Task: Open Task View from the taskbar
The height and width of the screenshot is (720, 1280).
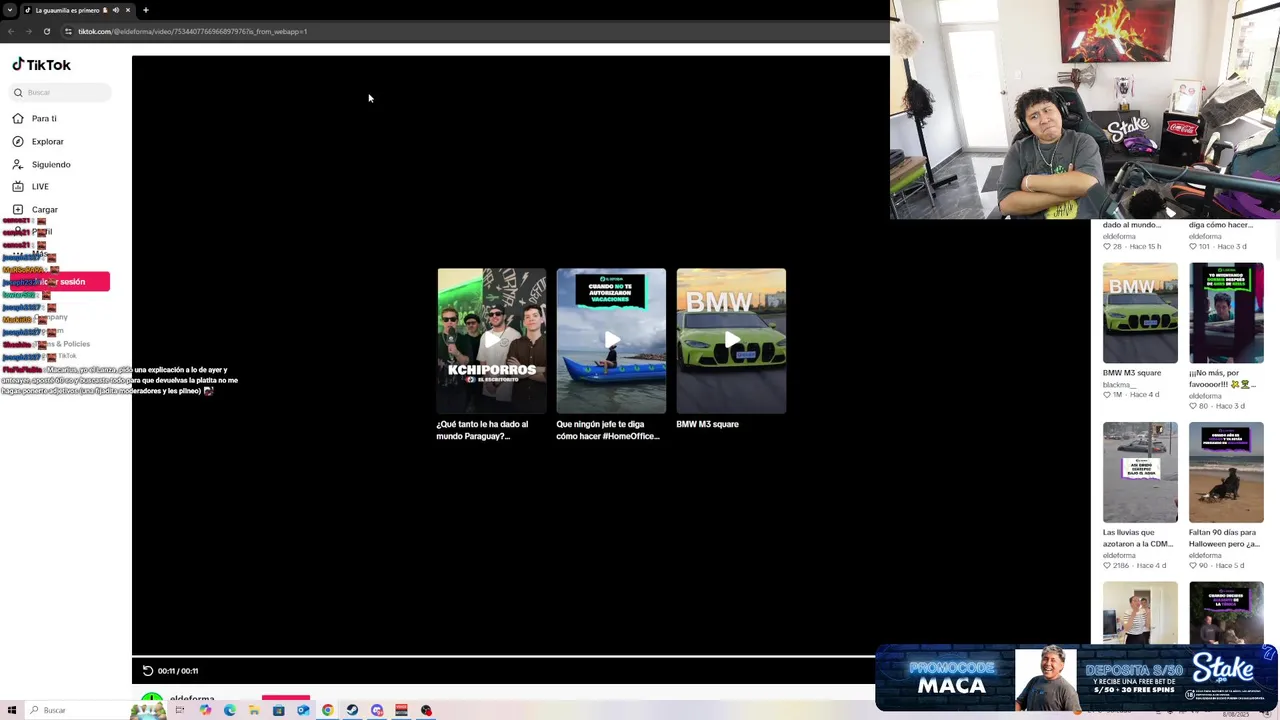Action: coord(180,710)
